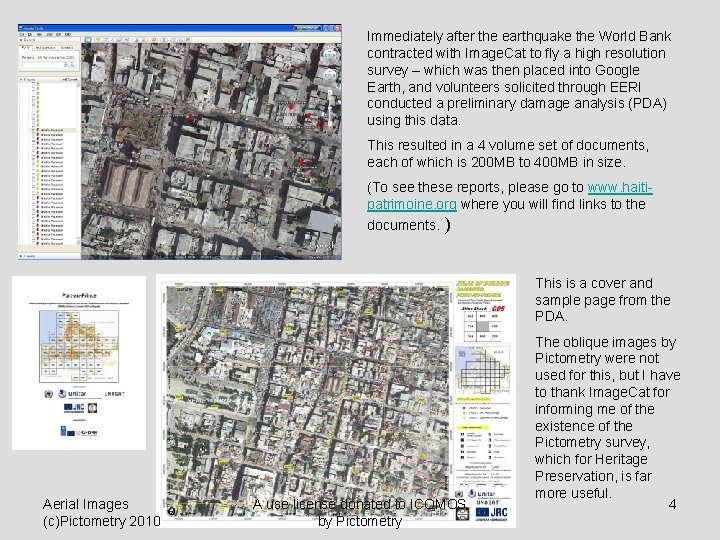
Task: Click the lowest red placemark on map
Action: click(x=301, y=162)
